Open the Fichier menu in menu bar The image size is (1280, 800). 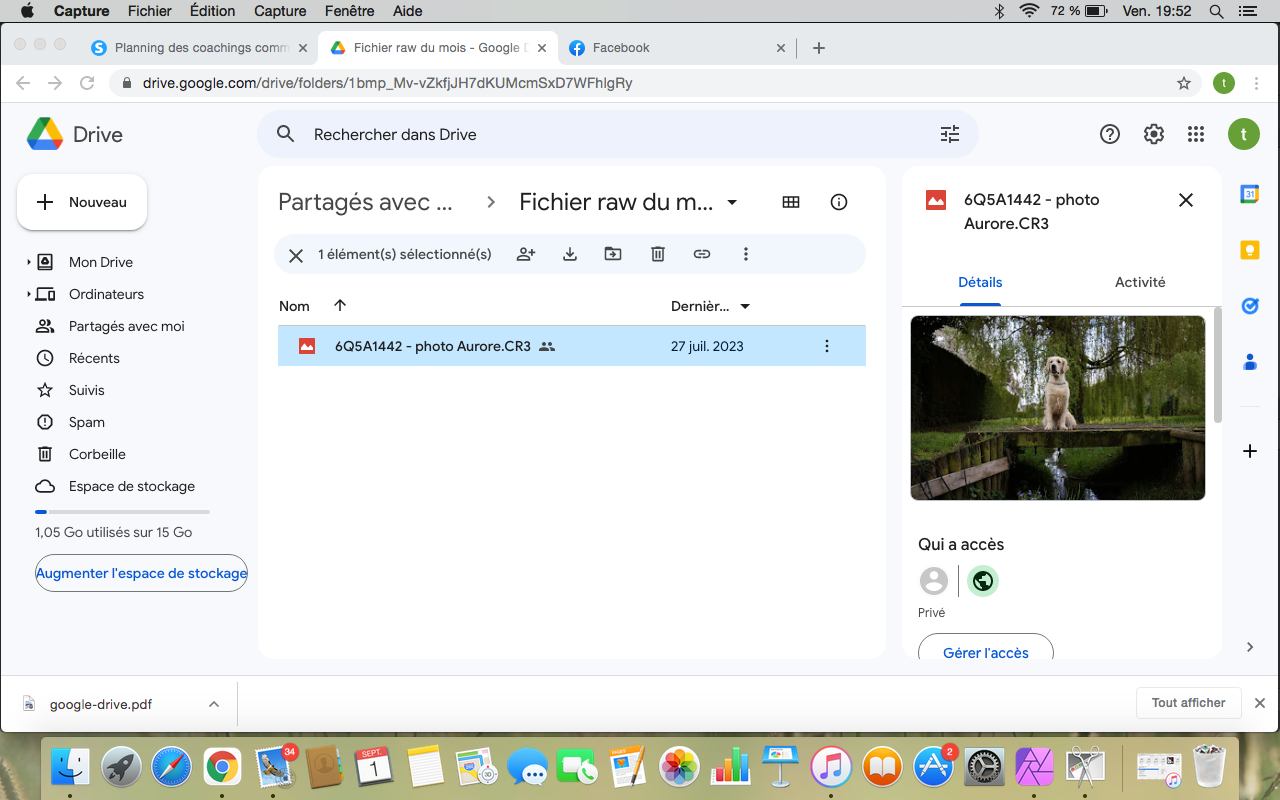pyautogui.click(x=150, y=11)
